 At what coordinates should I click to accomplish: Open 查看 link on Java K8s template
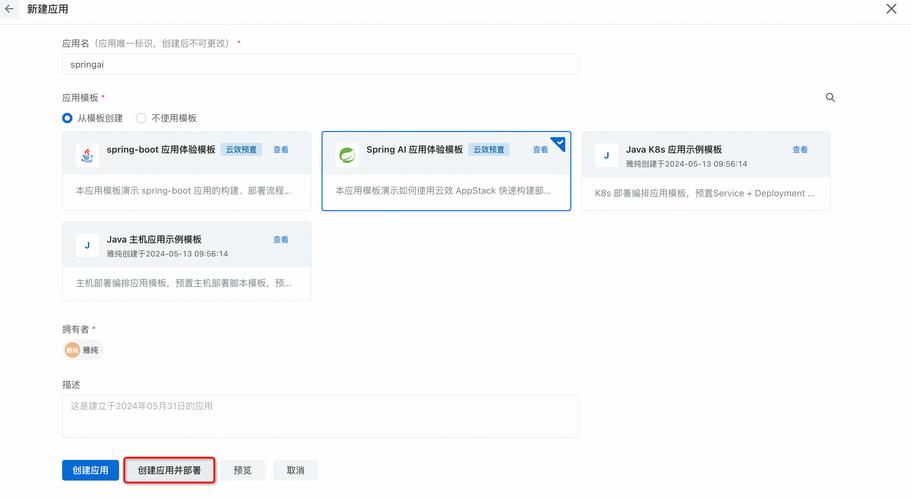click(x=800, y=150)
